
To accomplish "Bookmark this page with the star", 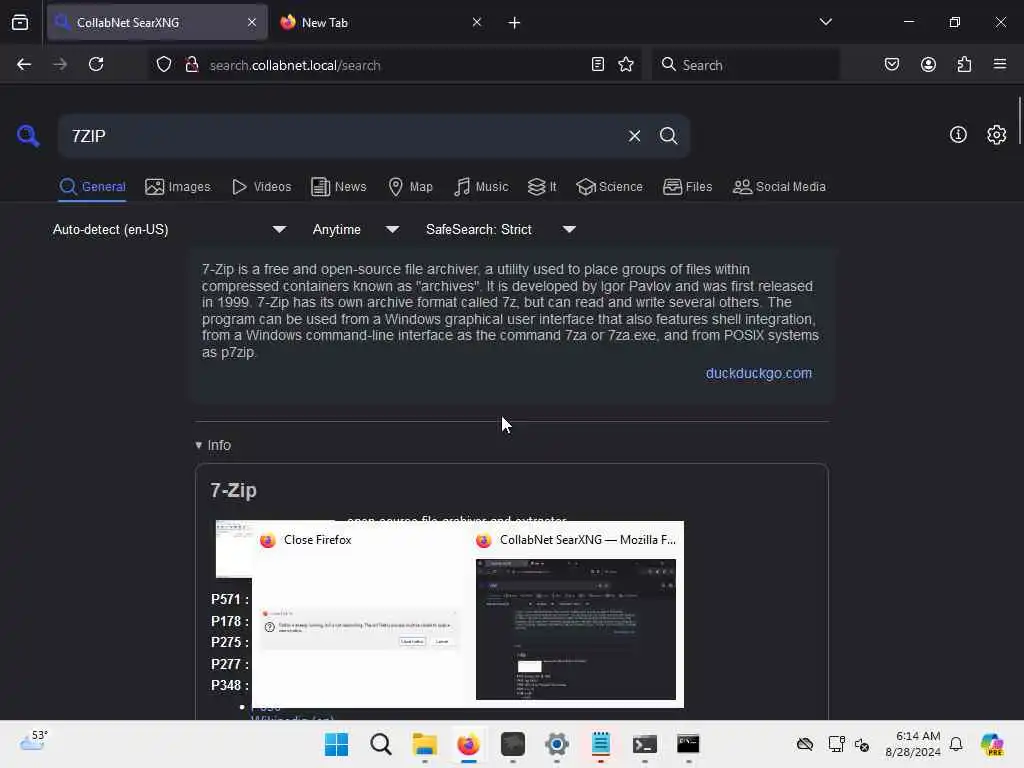I will click(626, 64).
